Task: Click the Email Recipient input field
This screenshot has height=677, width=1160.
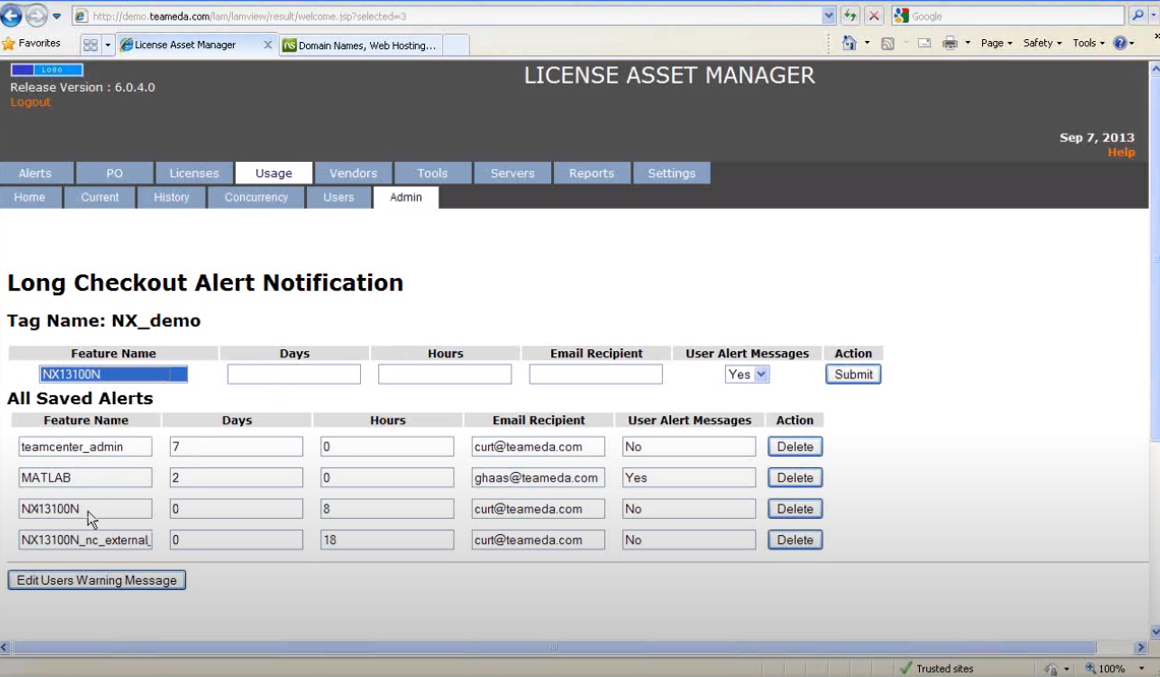Action: [595, 374]
